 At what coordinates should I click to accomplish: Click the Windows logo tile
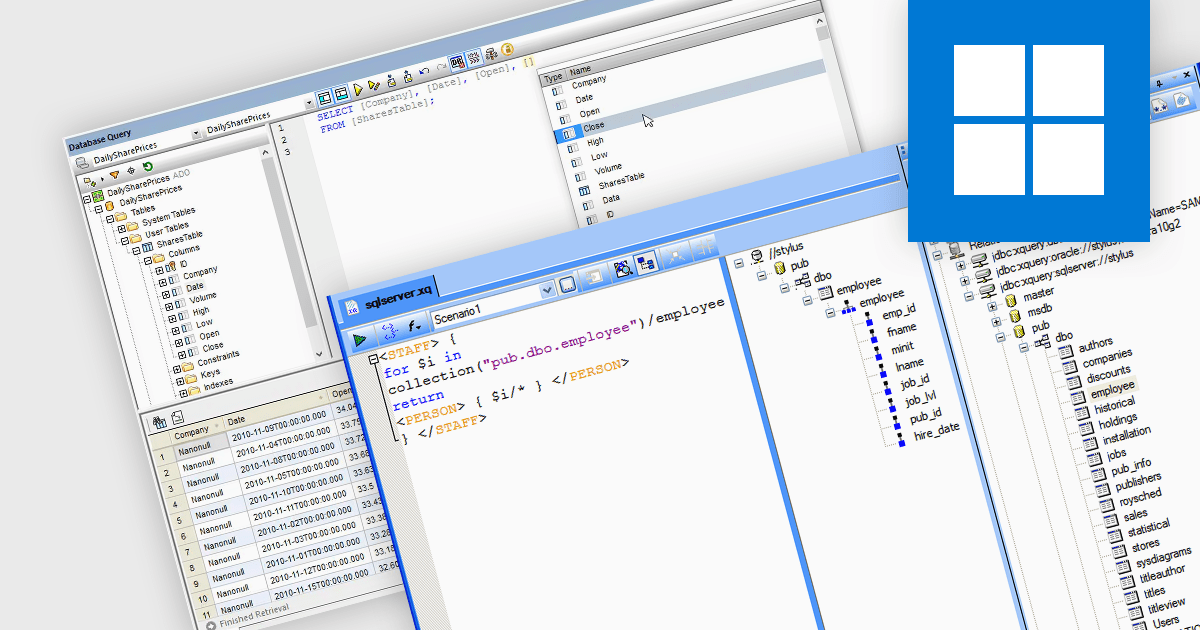point(1028,120)
